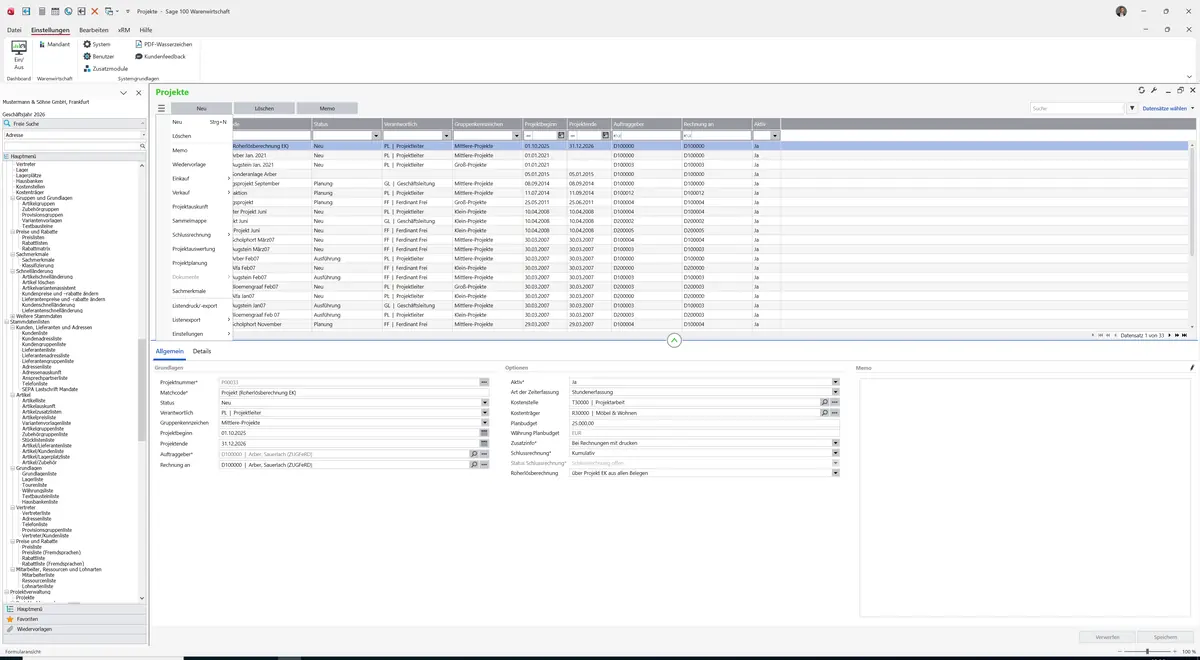Viewport: 1200px width, 660px height.
Task: Click the Speichern button
Action: tap(1165, 637)
